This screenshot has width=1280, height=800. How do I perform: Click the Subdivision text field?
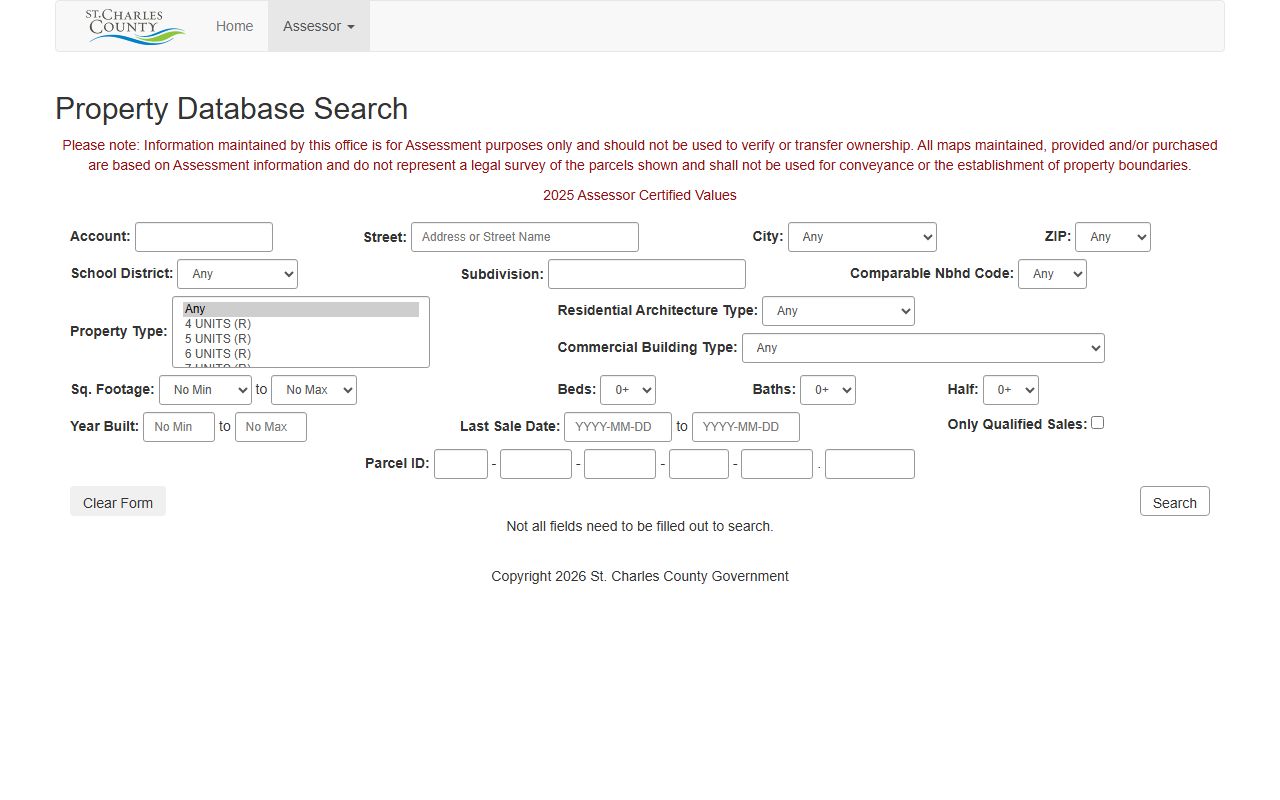click(647, 274)
